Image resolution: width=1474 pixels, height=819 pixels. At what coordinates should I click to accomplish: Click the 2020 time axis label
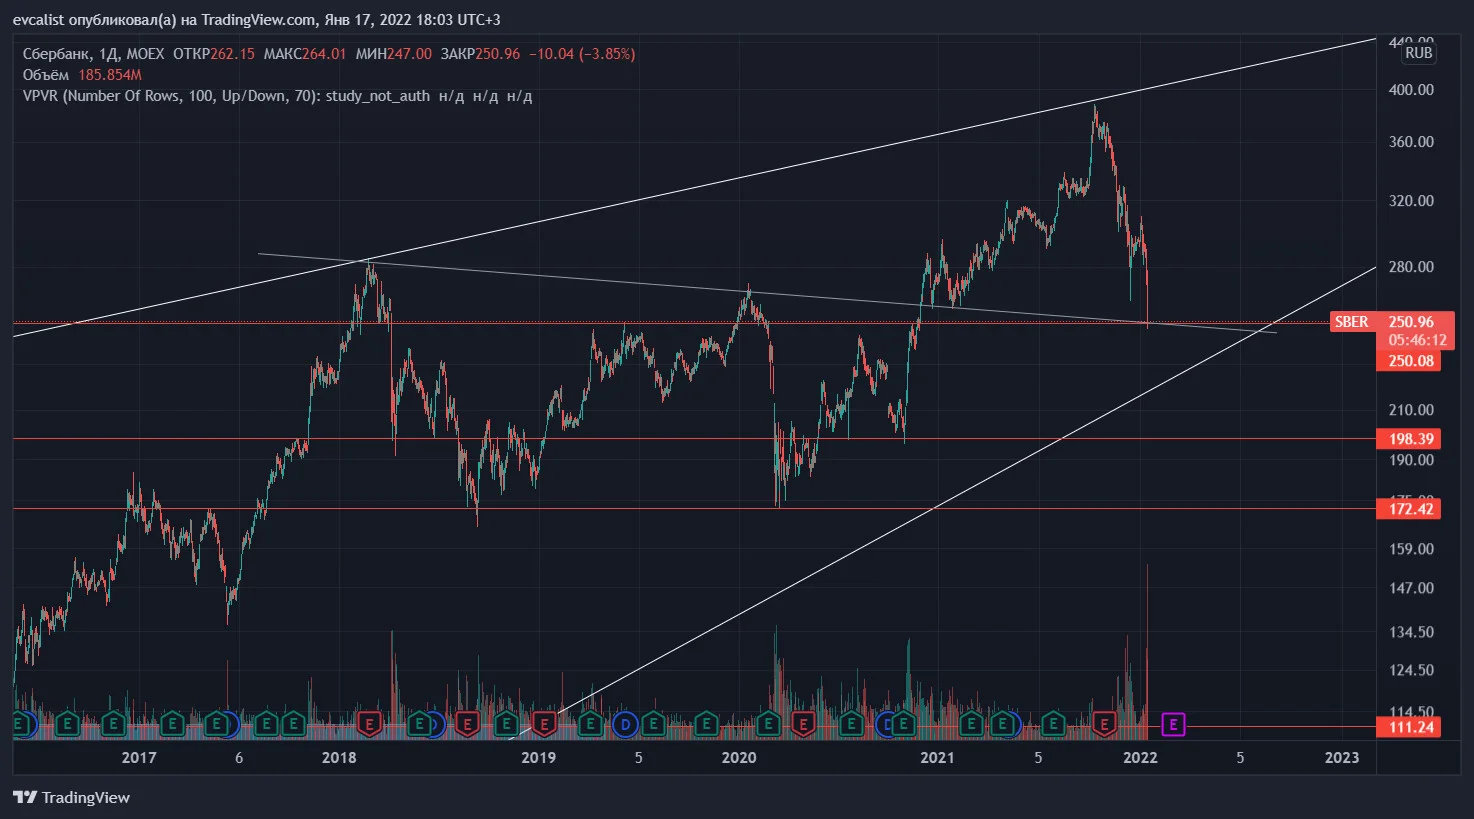pos(739,757)
